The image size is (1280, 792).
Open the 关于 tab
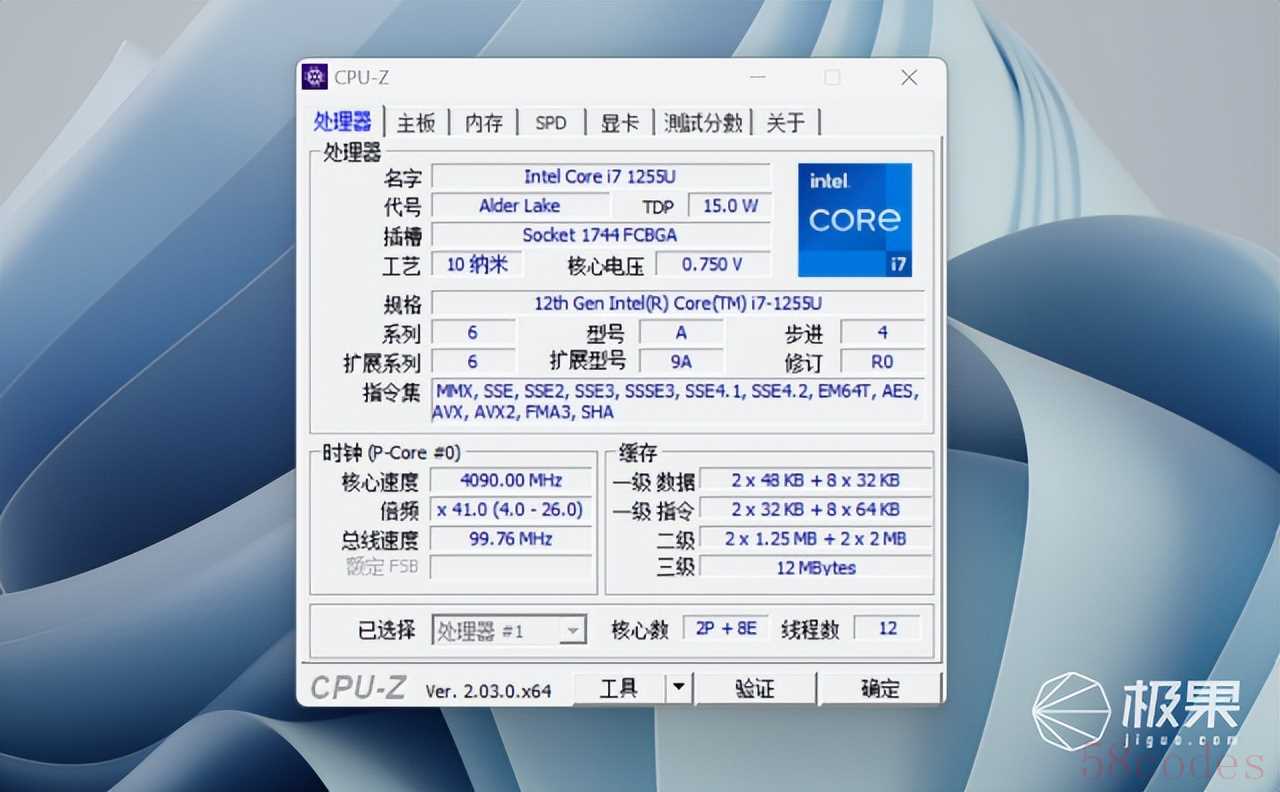(786, 123)
